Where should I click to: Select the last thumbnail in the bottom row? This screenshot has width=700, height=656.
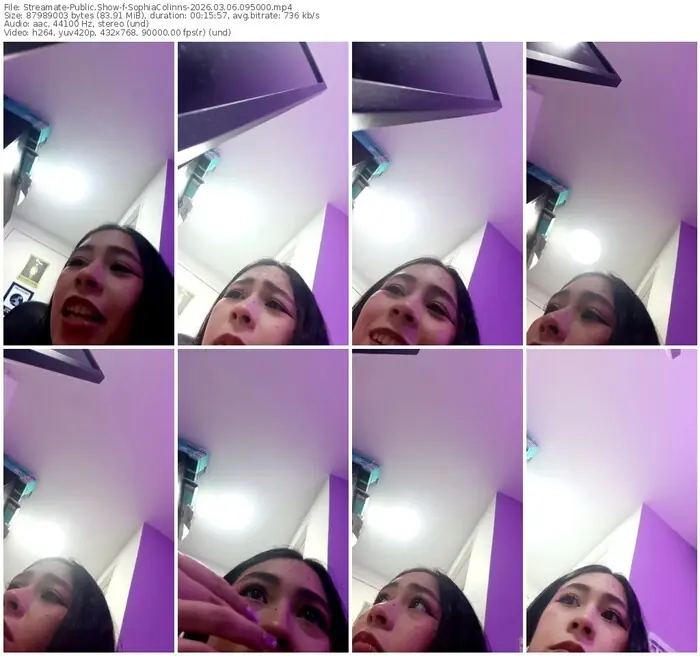tap(611, 500)
